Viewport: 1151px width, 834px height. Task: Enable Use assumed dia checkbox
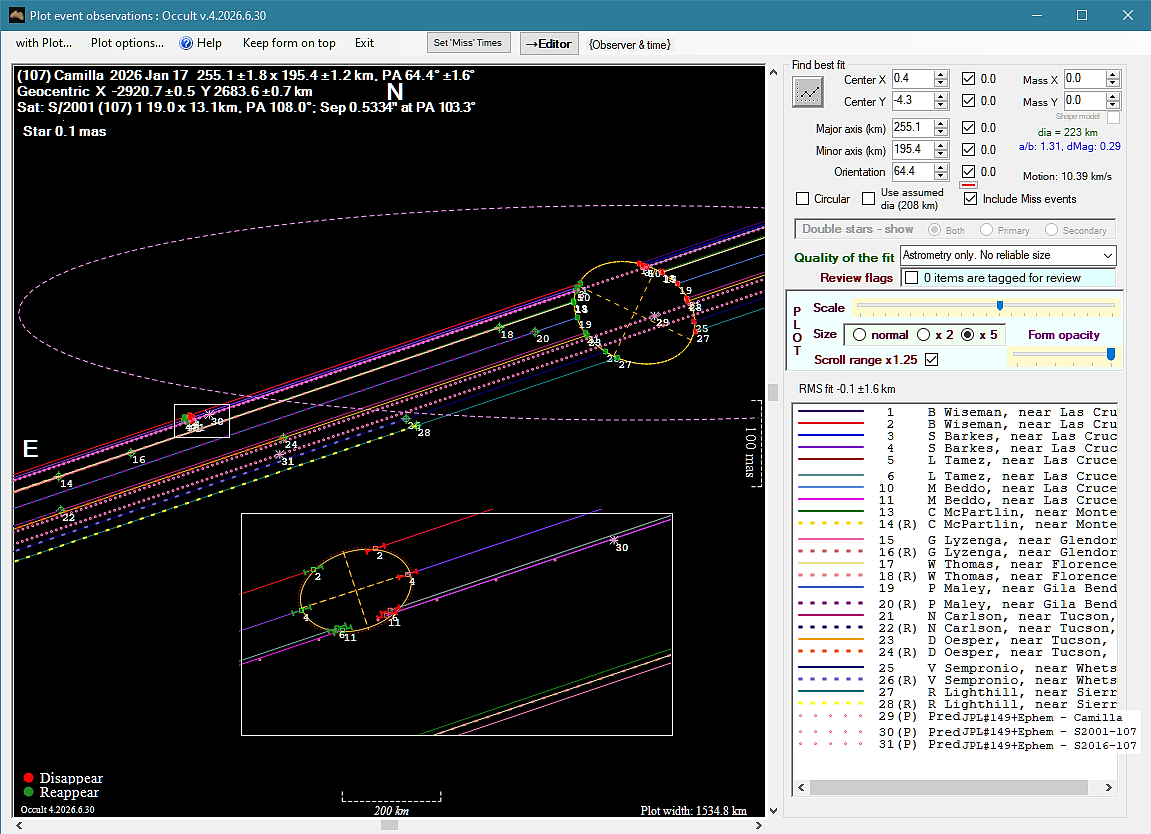point(869,199)
